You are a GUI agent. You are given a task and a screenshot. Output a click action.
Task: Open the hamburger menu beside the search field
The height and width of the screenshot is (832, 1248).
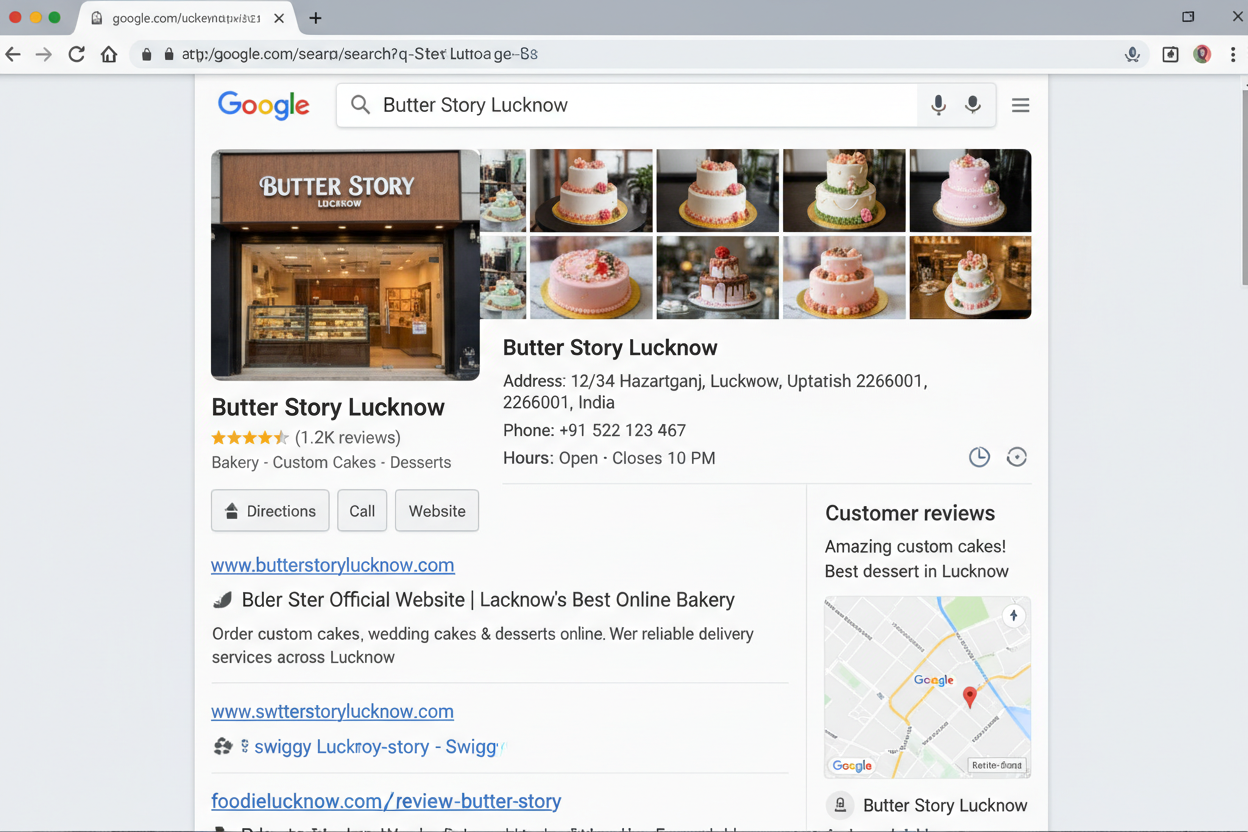1020,104
